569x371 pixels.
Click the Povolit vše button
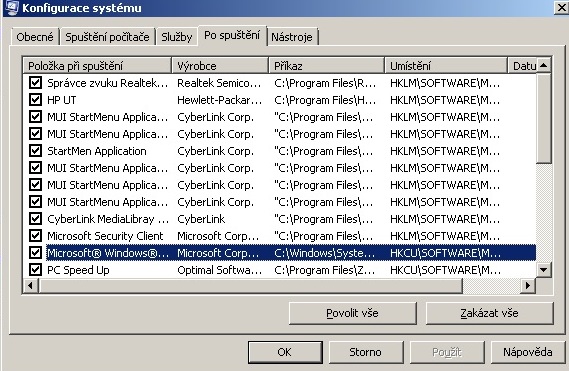pyautogui.click(x=352, y=313)
